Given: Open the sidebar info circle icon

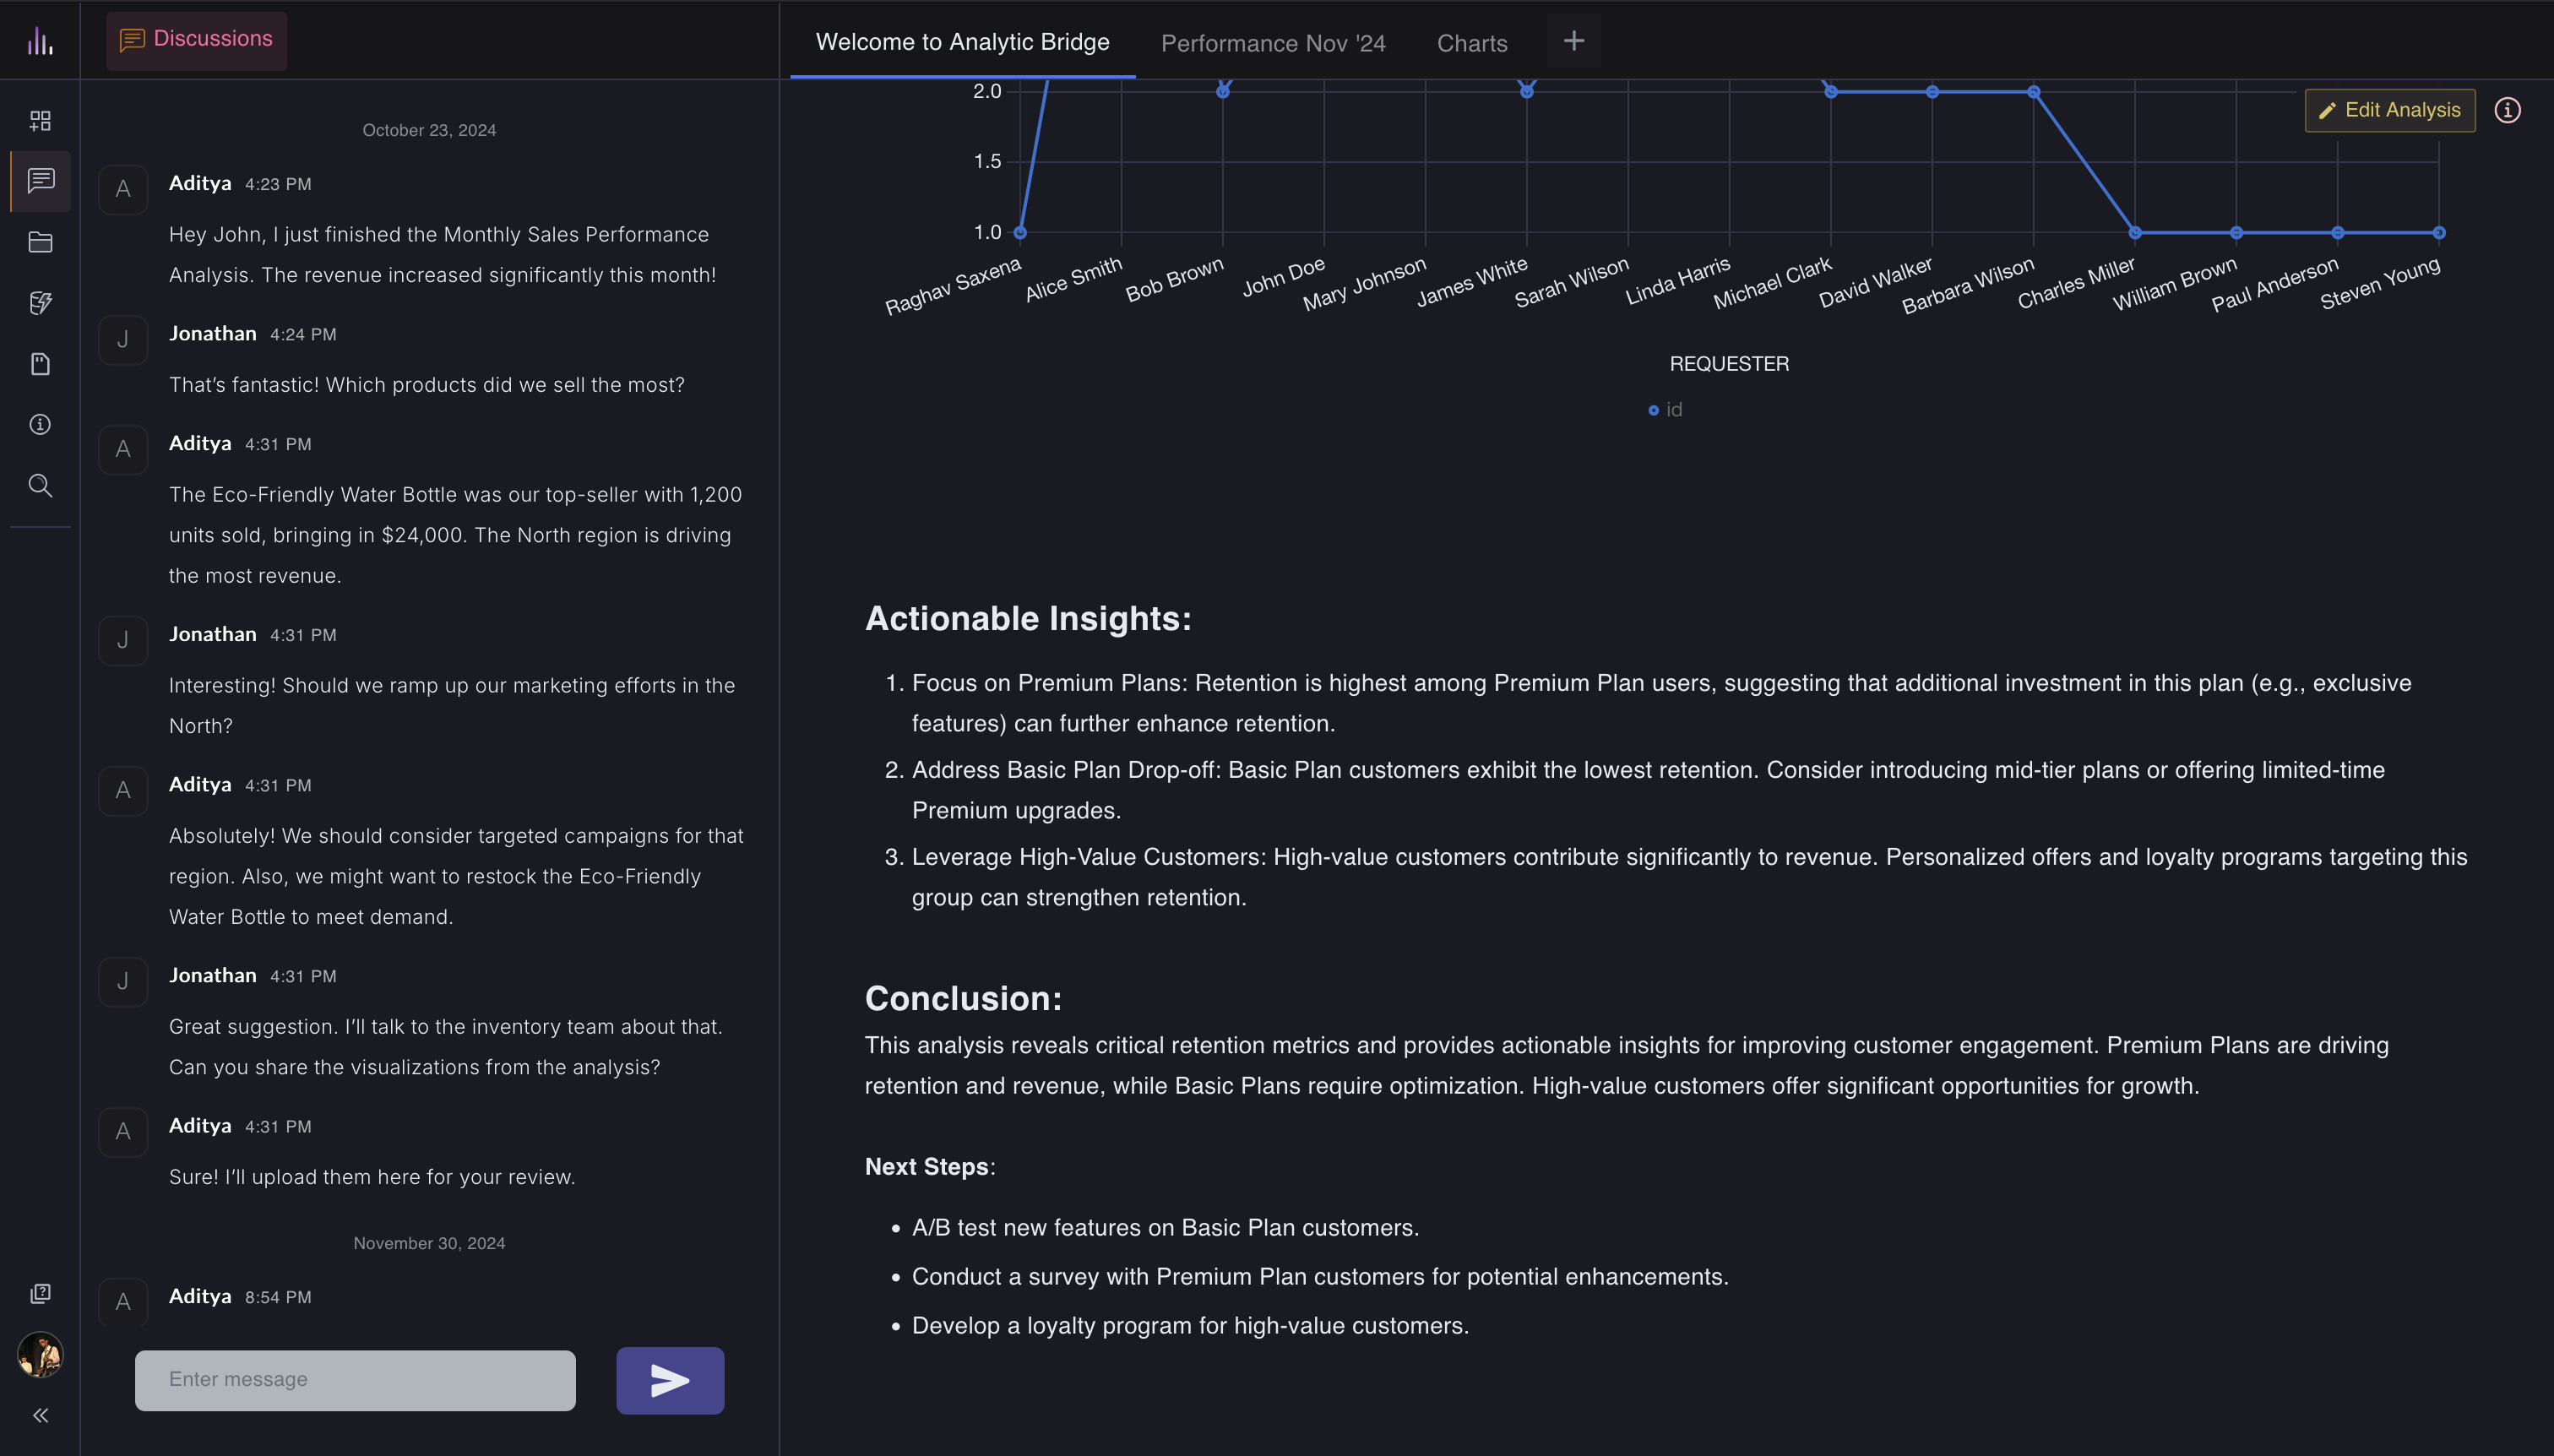Looking at the screenshot, I should 40,425.
